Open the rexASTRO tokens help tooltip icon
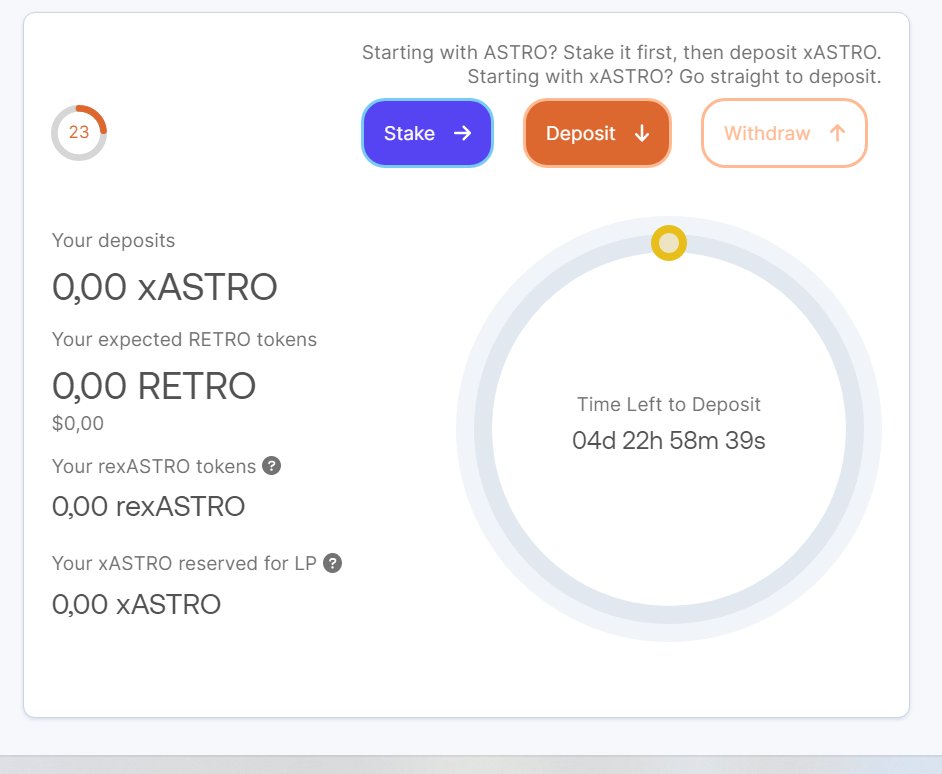Image resolution: width=942 pixels, height=774 pixels. tap(271, 465)
